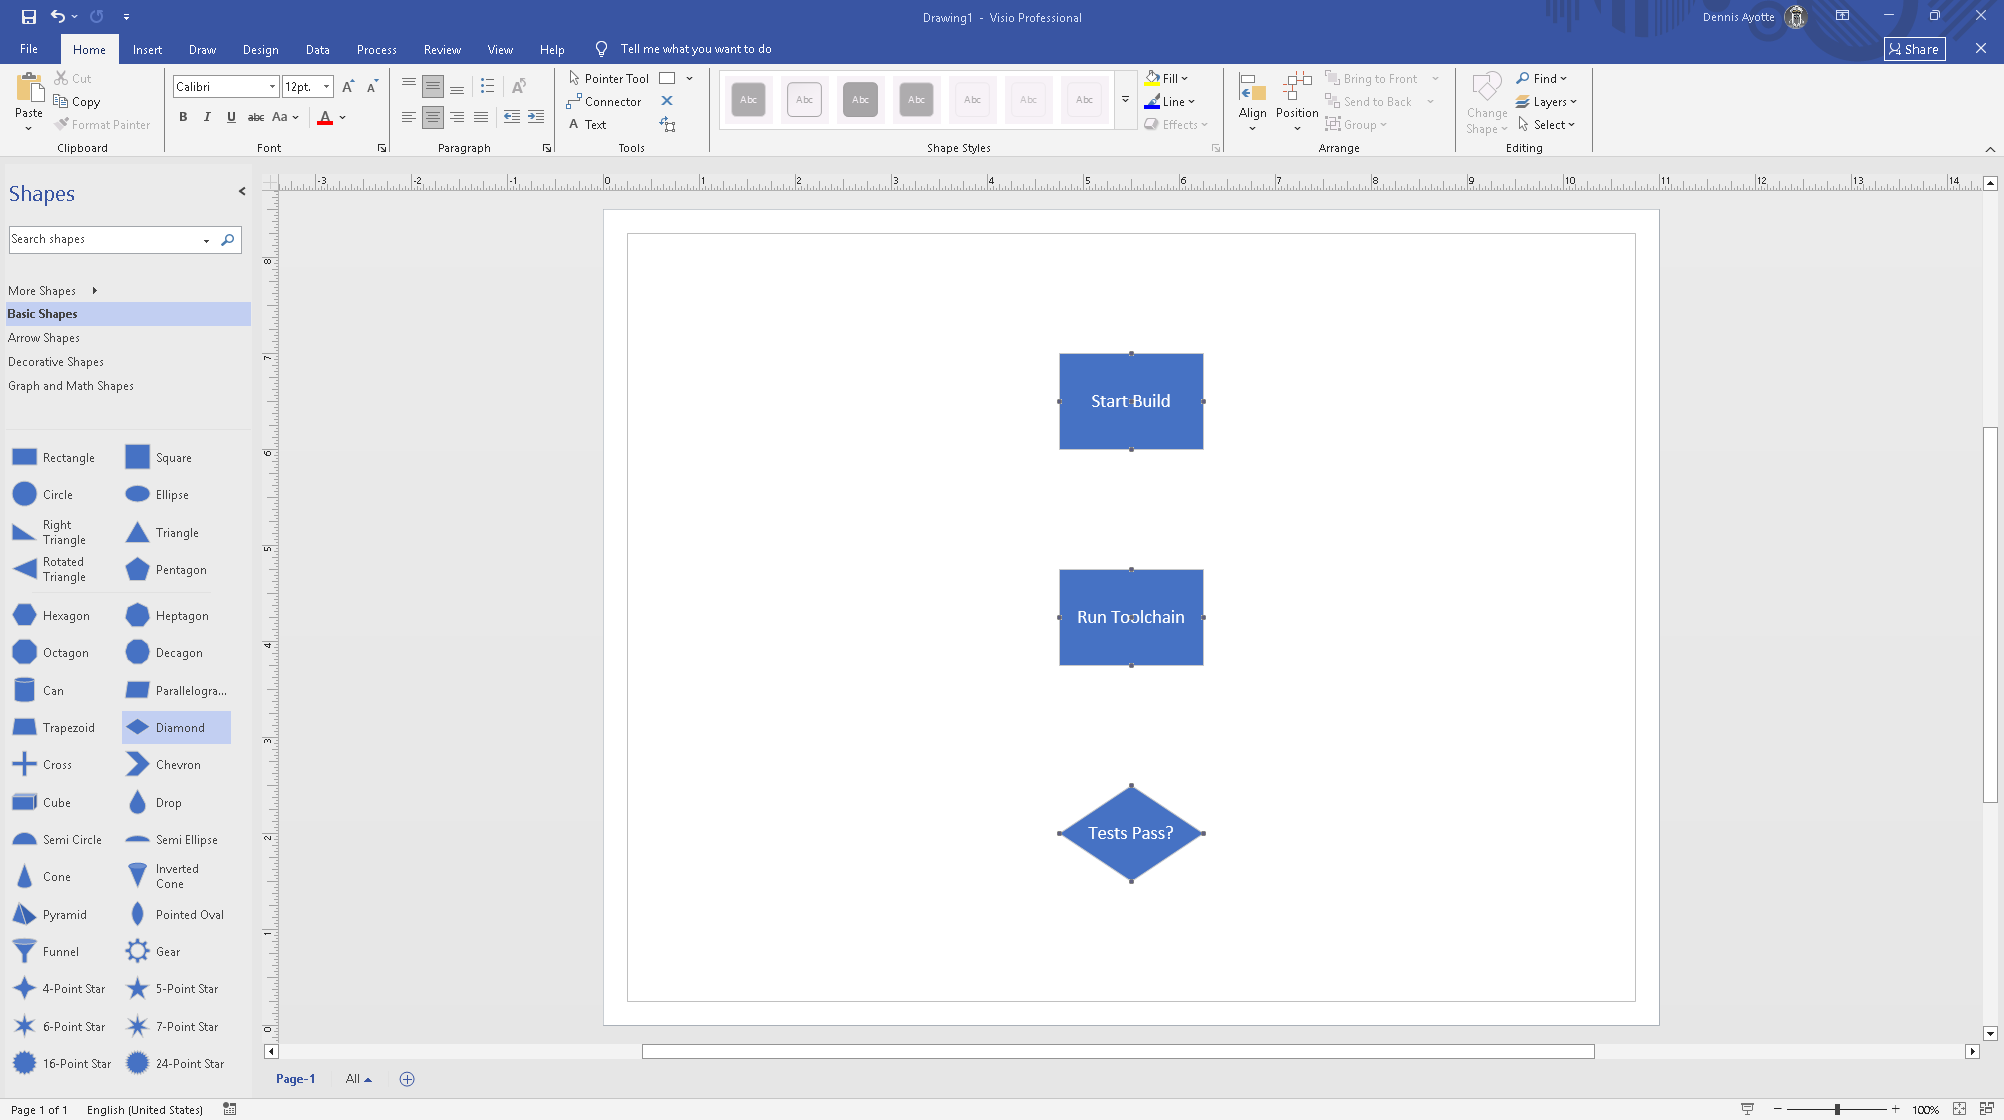Click the zoom slider handle

point(1837,1109)
